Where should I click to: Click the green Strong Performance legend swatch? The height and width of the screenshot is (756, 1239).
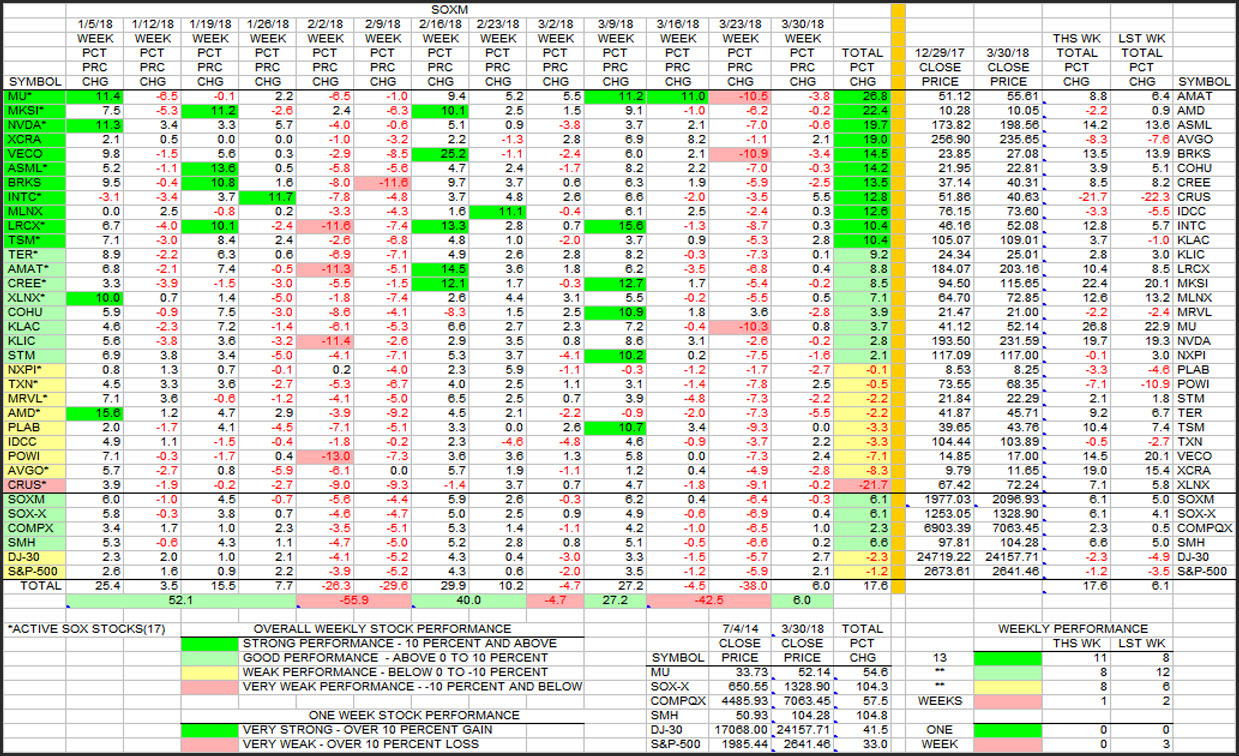pyautogui.click(x=209, y=643)
